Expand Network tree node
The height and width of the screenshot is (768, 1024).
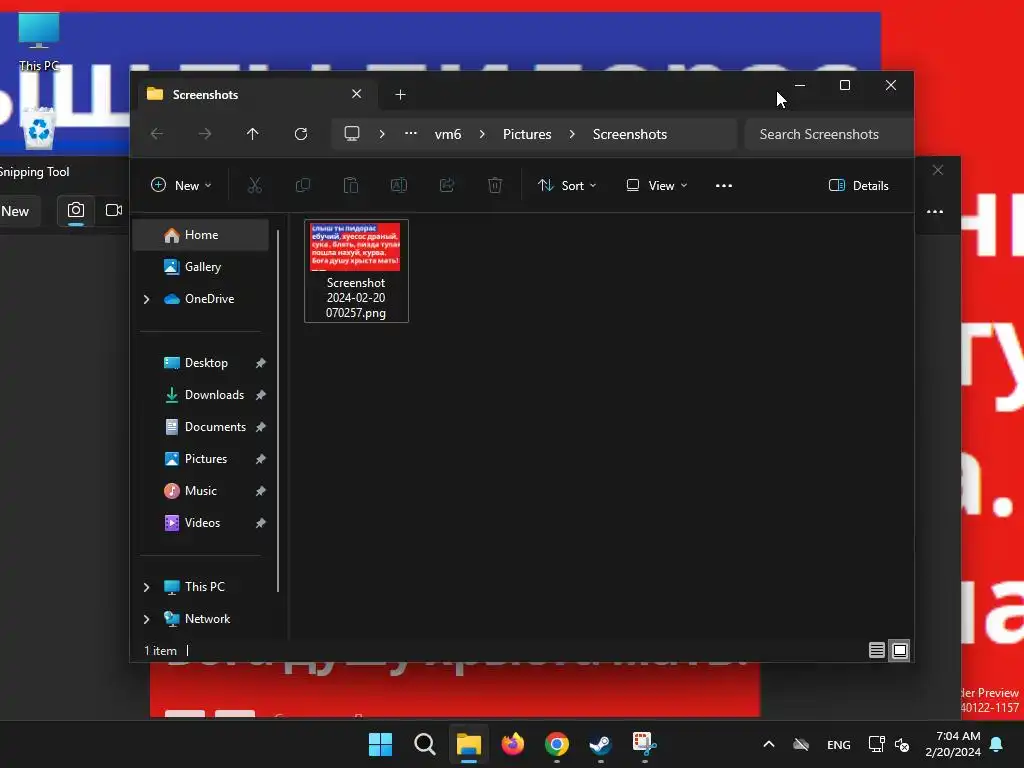(147, 619)
